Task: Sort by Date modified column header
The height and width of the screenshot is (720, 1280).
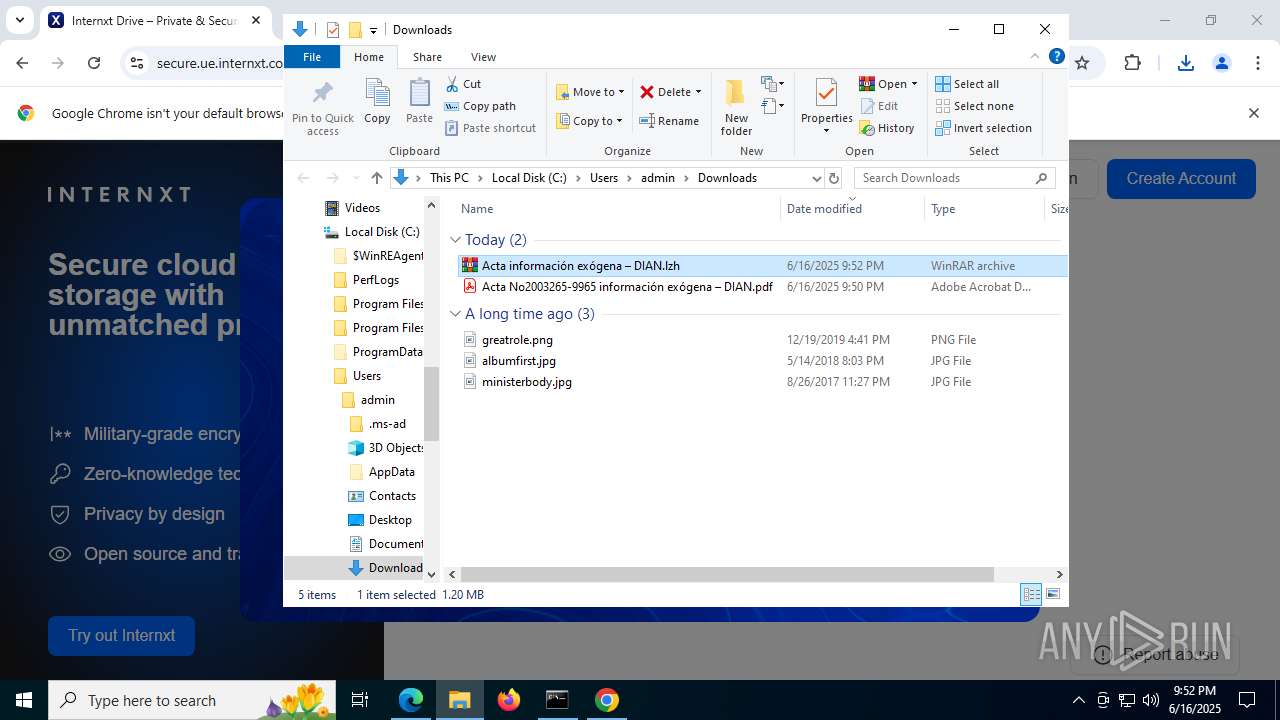Action: 824,209
